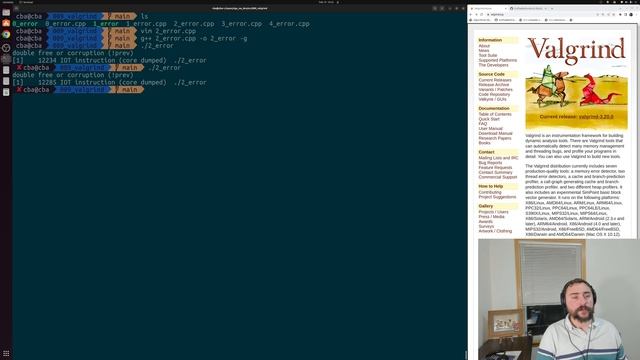
Task: Open Current Releases link
Action: (x=495, y=80)
